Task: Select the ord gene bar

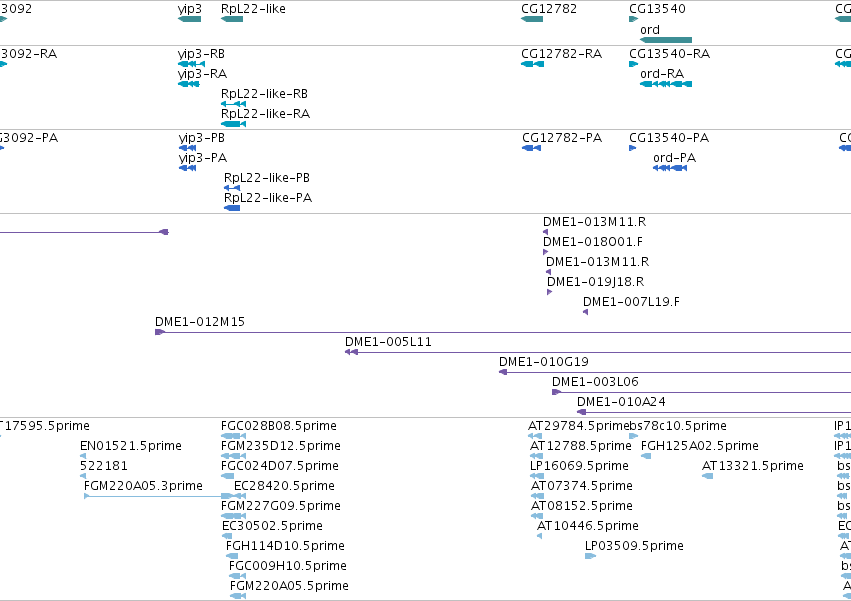Action: (x=666, y=40)
